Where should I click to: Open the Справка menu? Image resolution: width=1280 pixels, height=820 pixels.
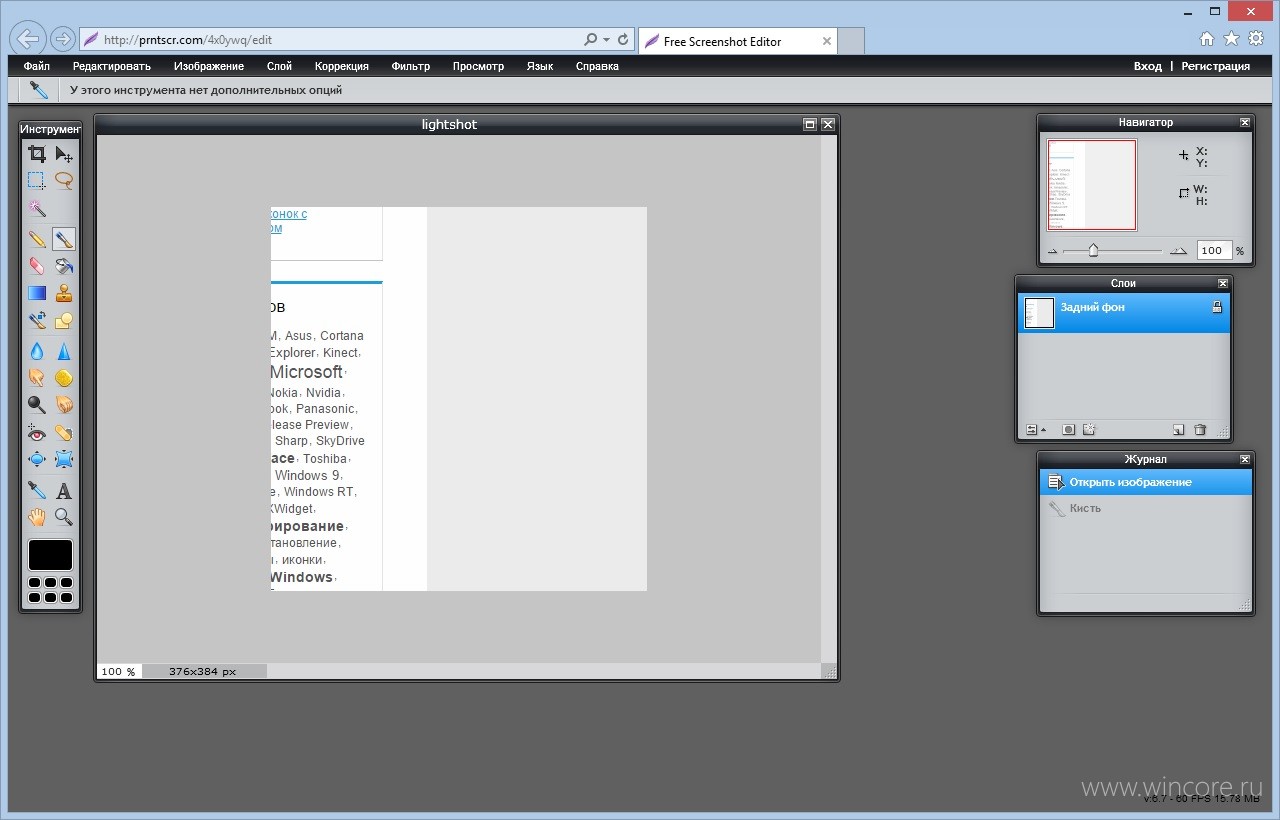point(597,66)
